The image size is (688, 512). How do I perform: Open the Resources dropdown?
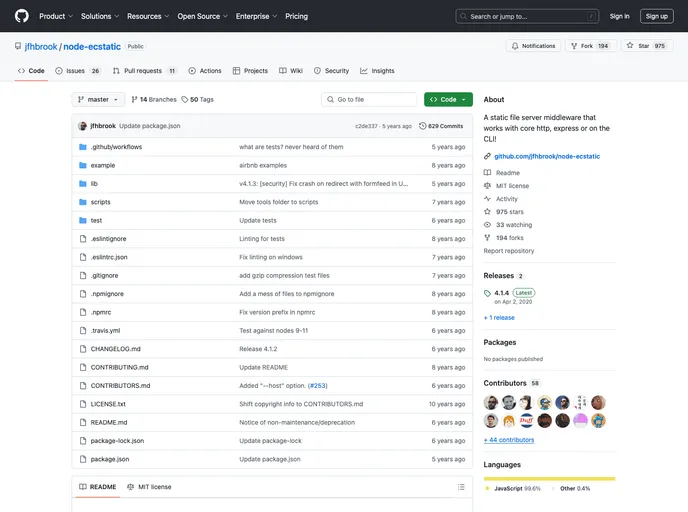(x=148, y=16)
